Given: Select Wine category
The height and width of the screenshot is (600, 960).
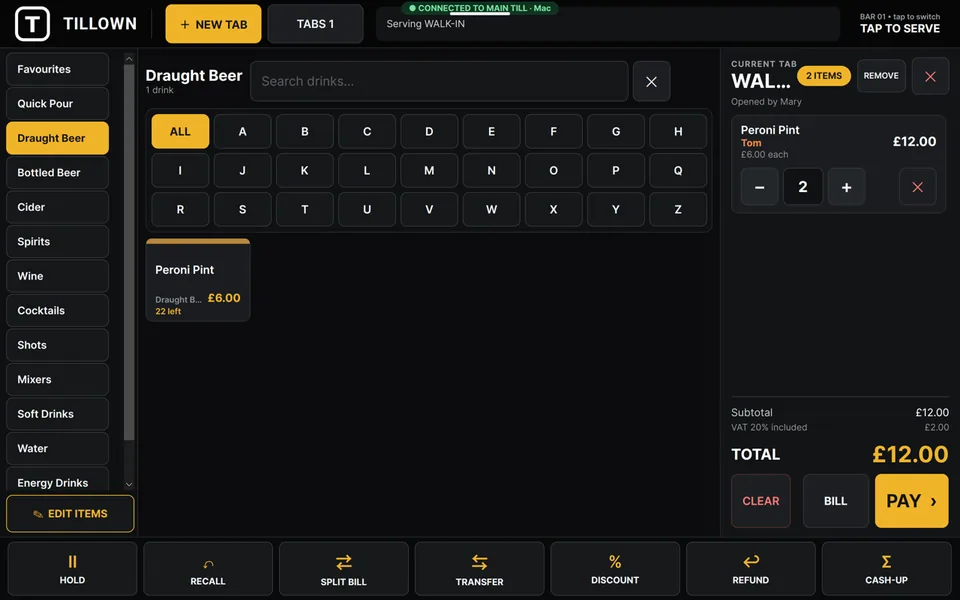Looking at the screenshot, I should click(58, 276).
